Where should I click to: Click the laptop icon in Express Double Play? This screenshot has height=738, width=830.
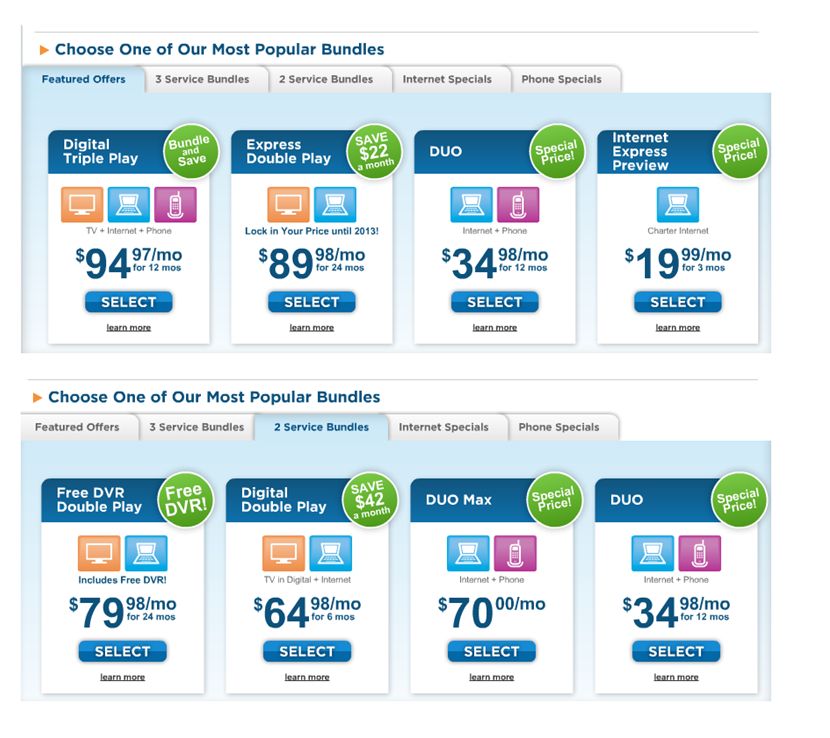(335, 204)
